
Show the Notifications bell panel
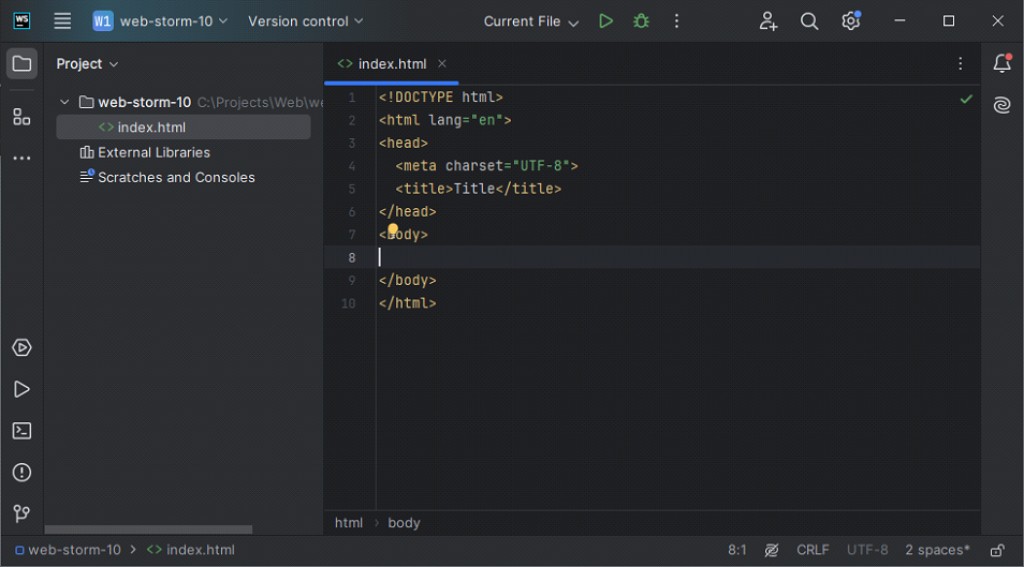pos(1002,63)
